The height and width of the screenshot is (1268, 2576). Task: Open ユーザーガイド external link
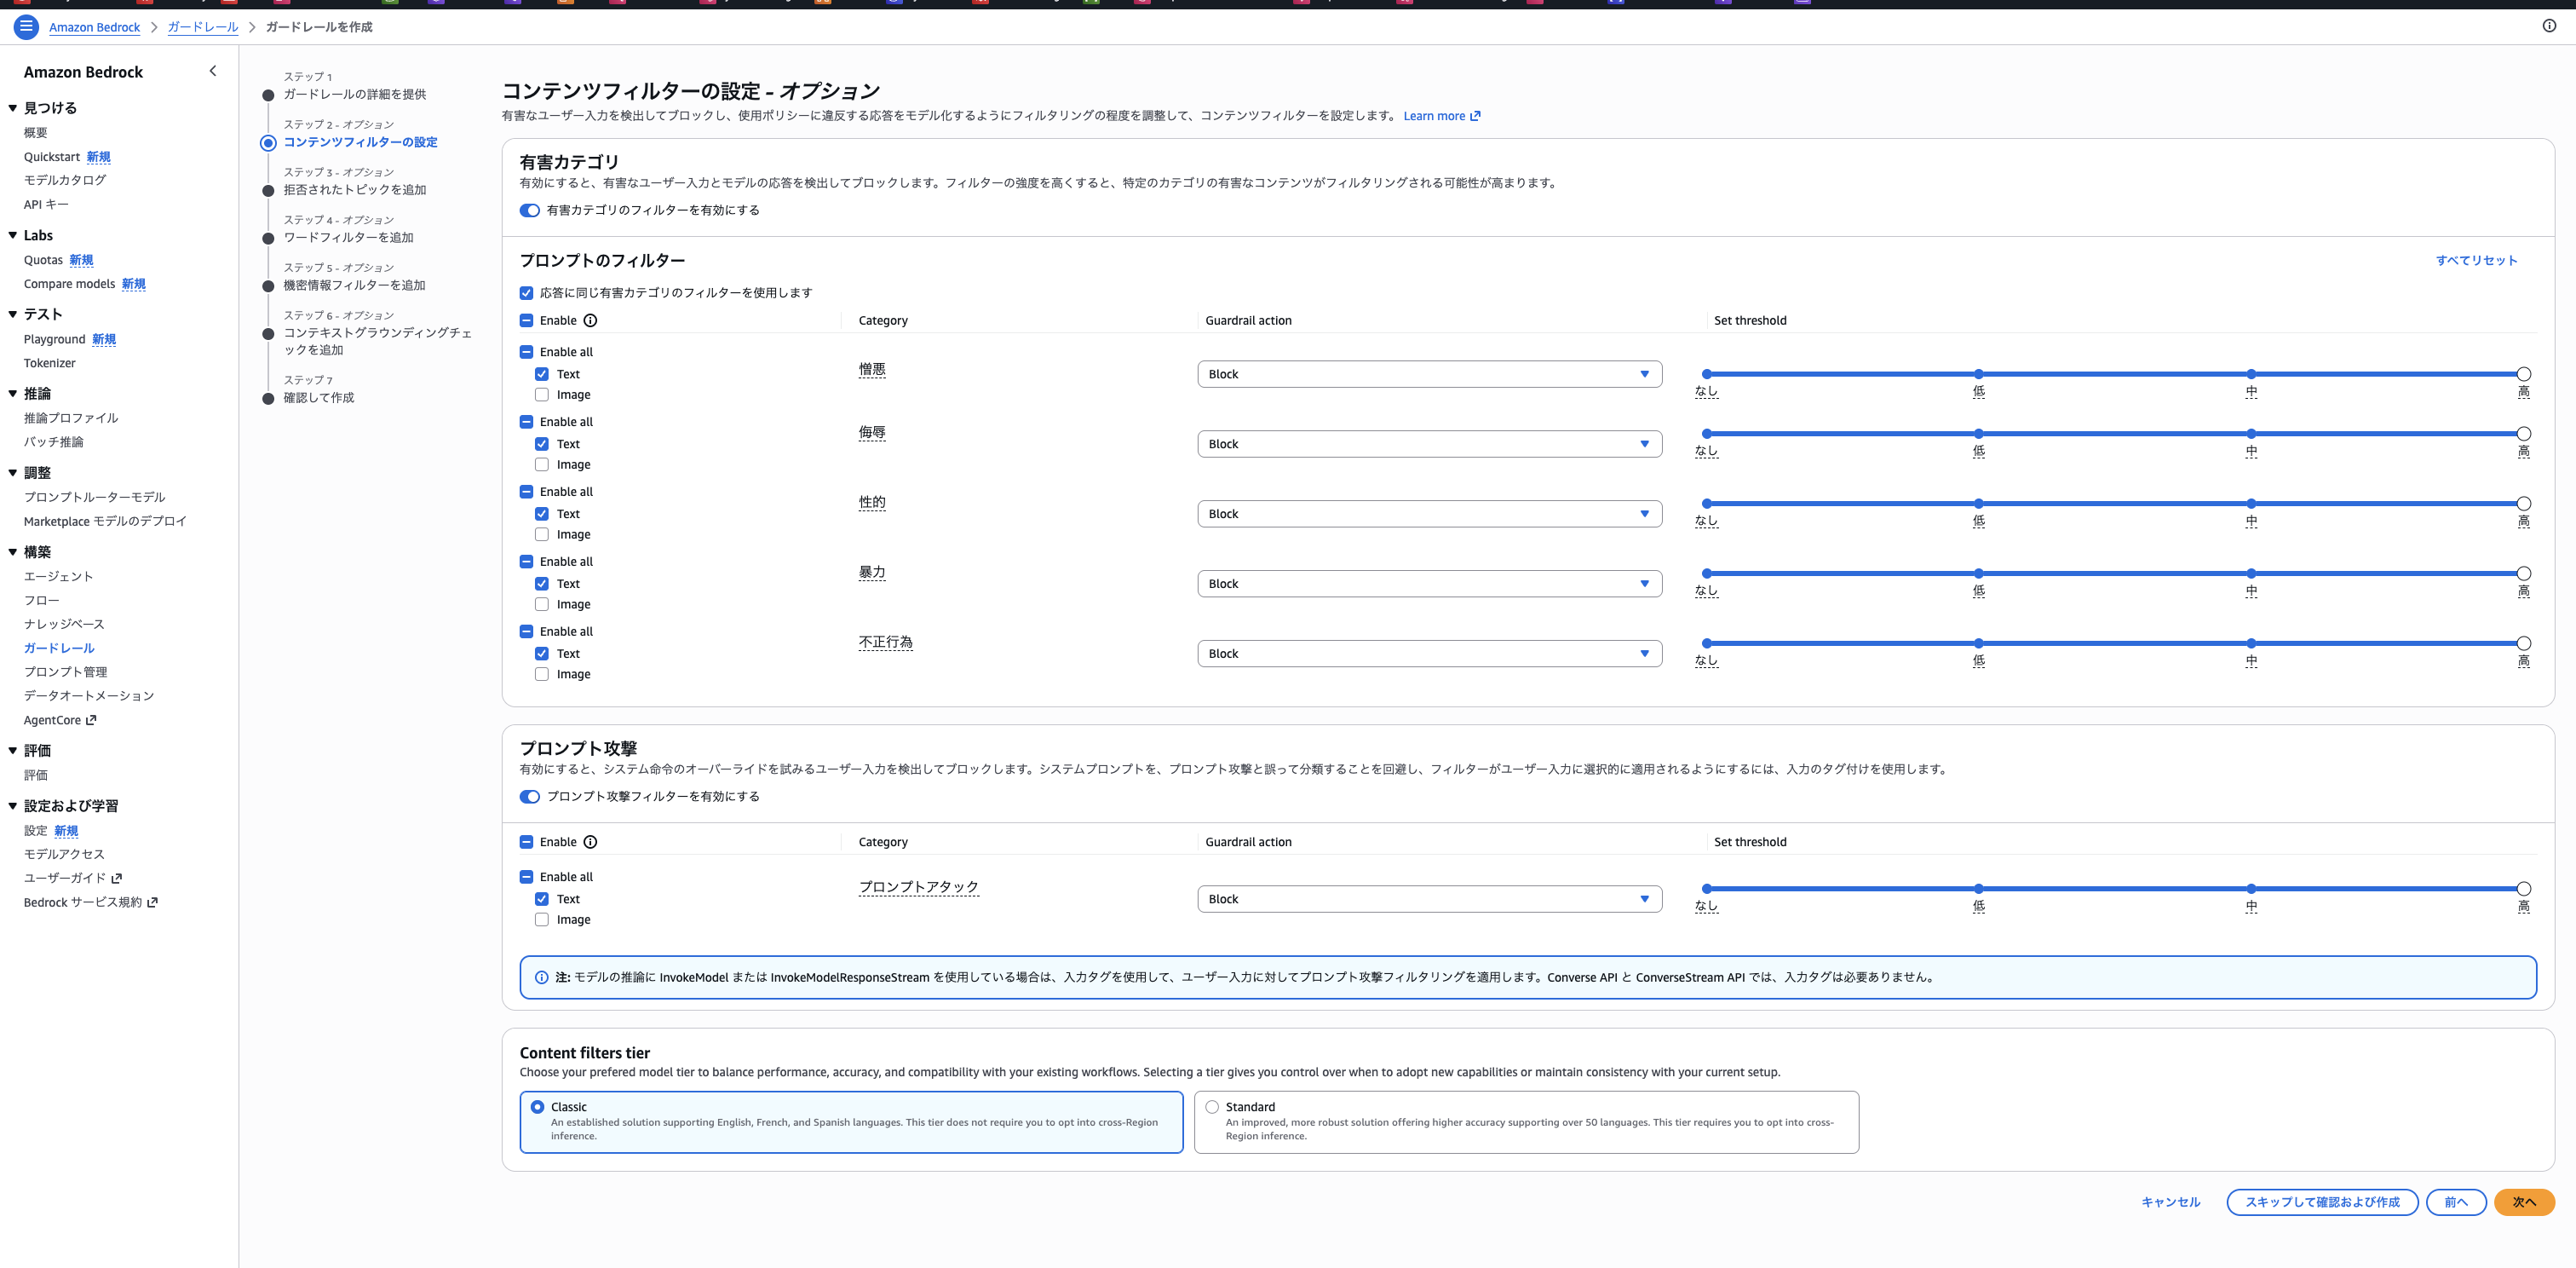[118, 877]
